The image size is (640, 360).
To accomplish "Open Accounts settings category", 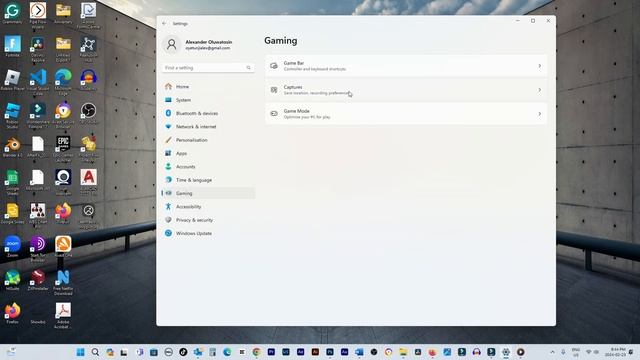I will pyautogui.click(x=209, y=167).
